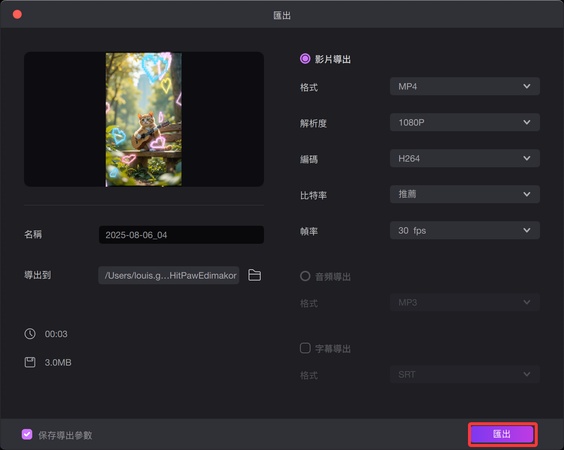564x450 pixels.
Task: Click the cat video preview thumbnail
Action: click(x=144, y=119)
